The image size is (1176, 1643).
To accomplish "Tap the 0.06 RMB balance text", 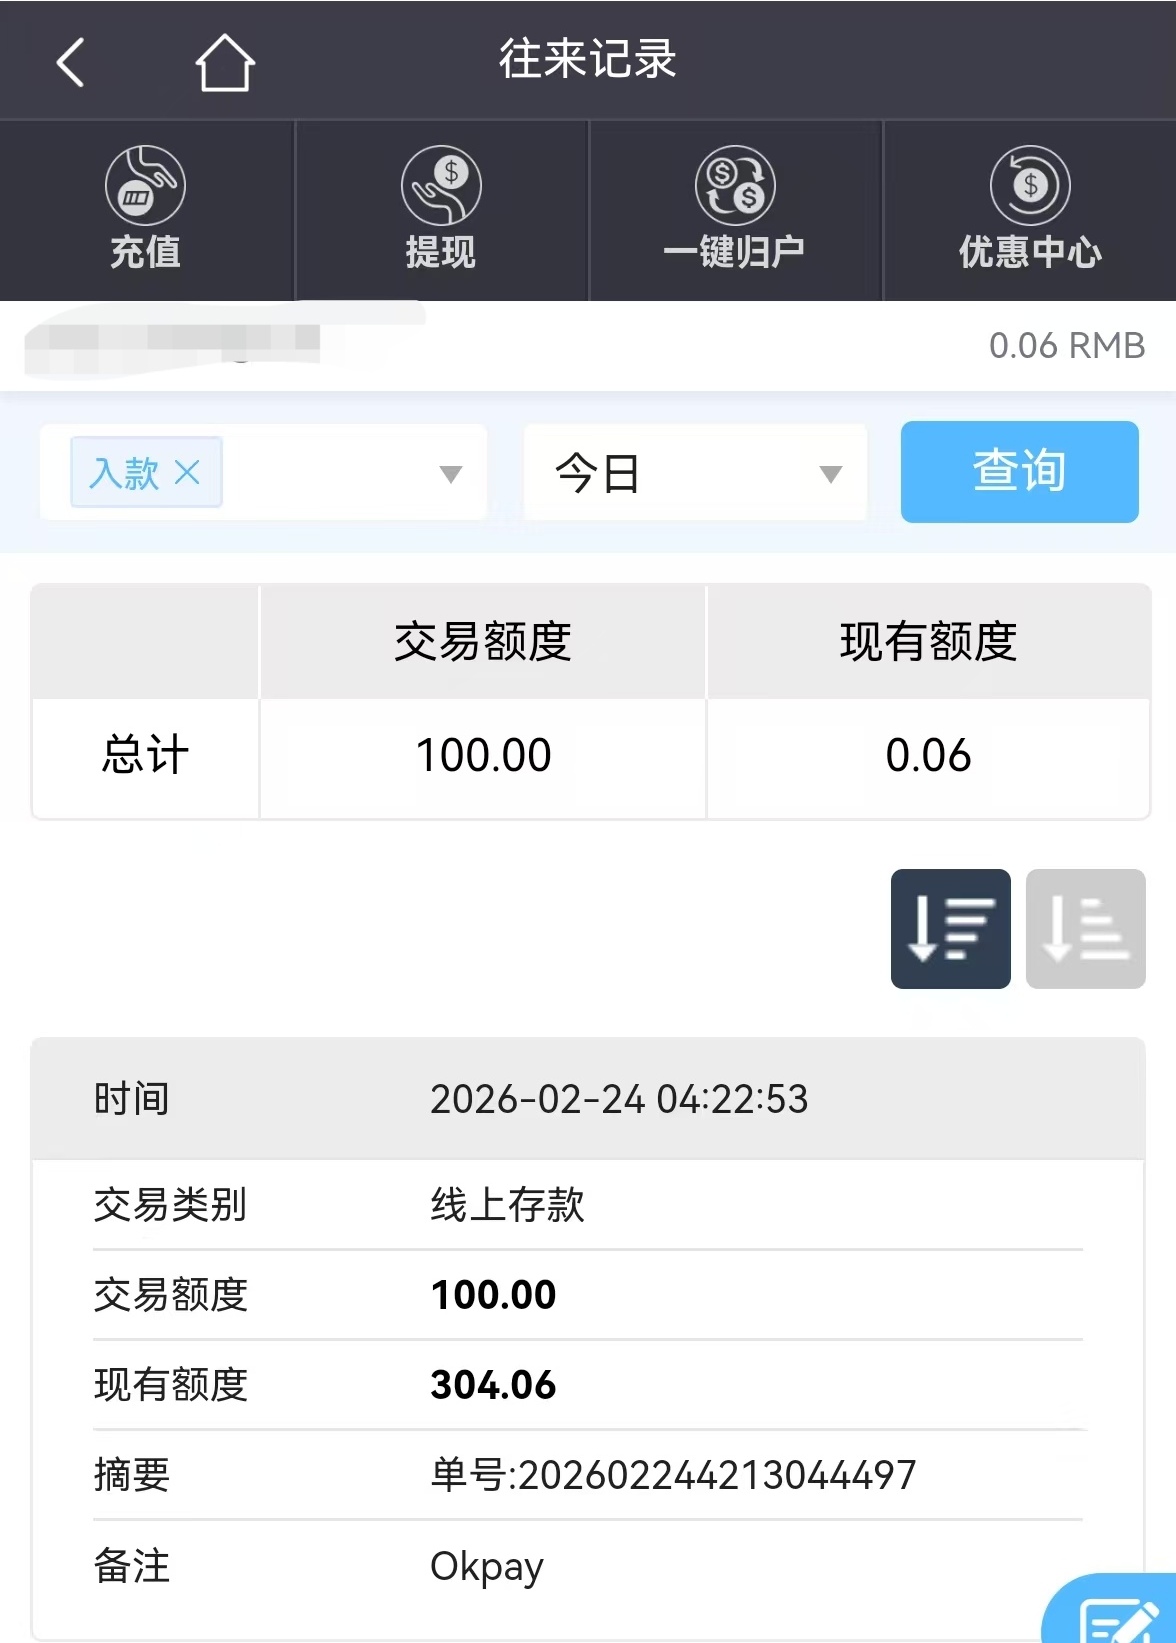I will (x=1066, y=346).
